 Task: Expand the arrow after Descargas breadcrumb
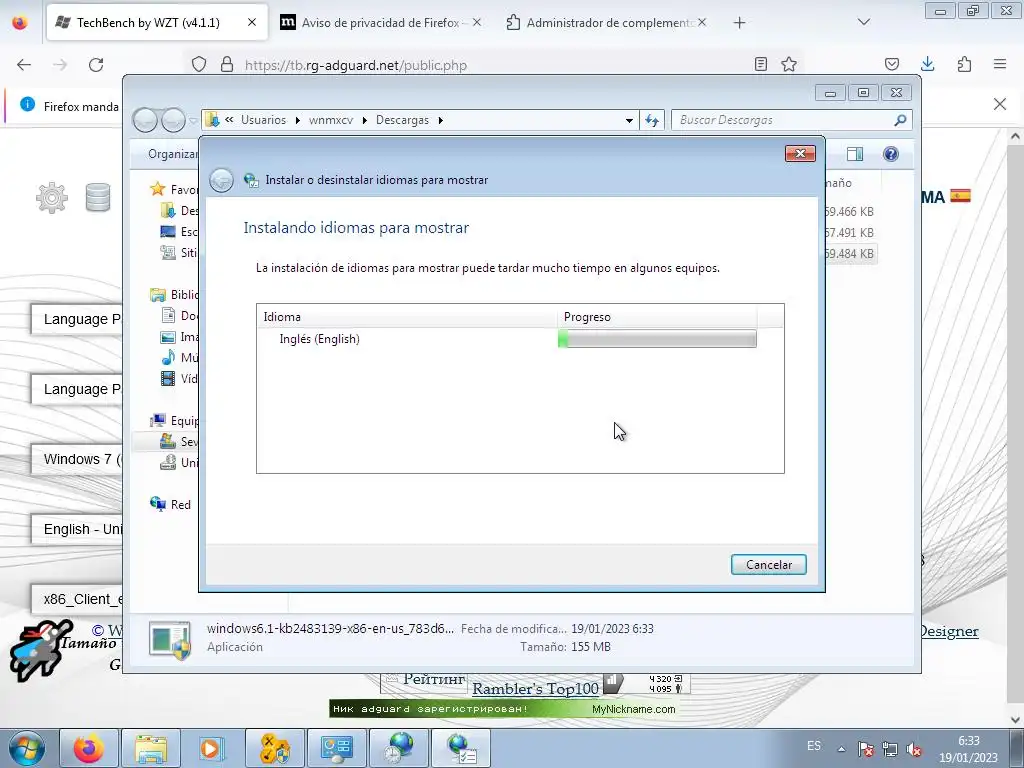[x=441, y=120]
